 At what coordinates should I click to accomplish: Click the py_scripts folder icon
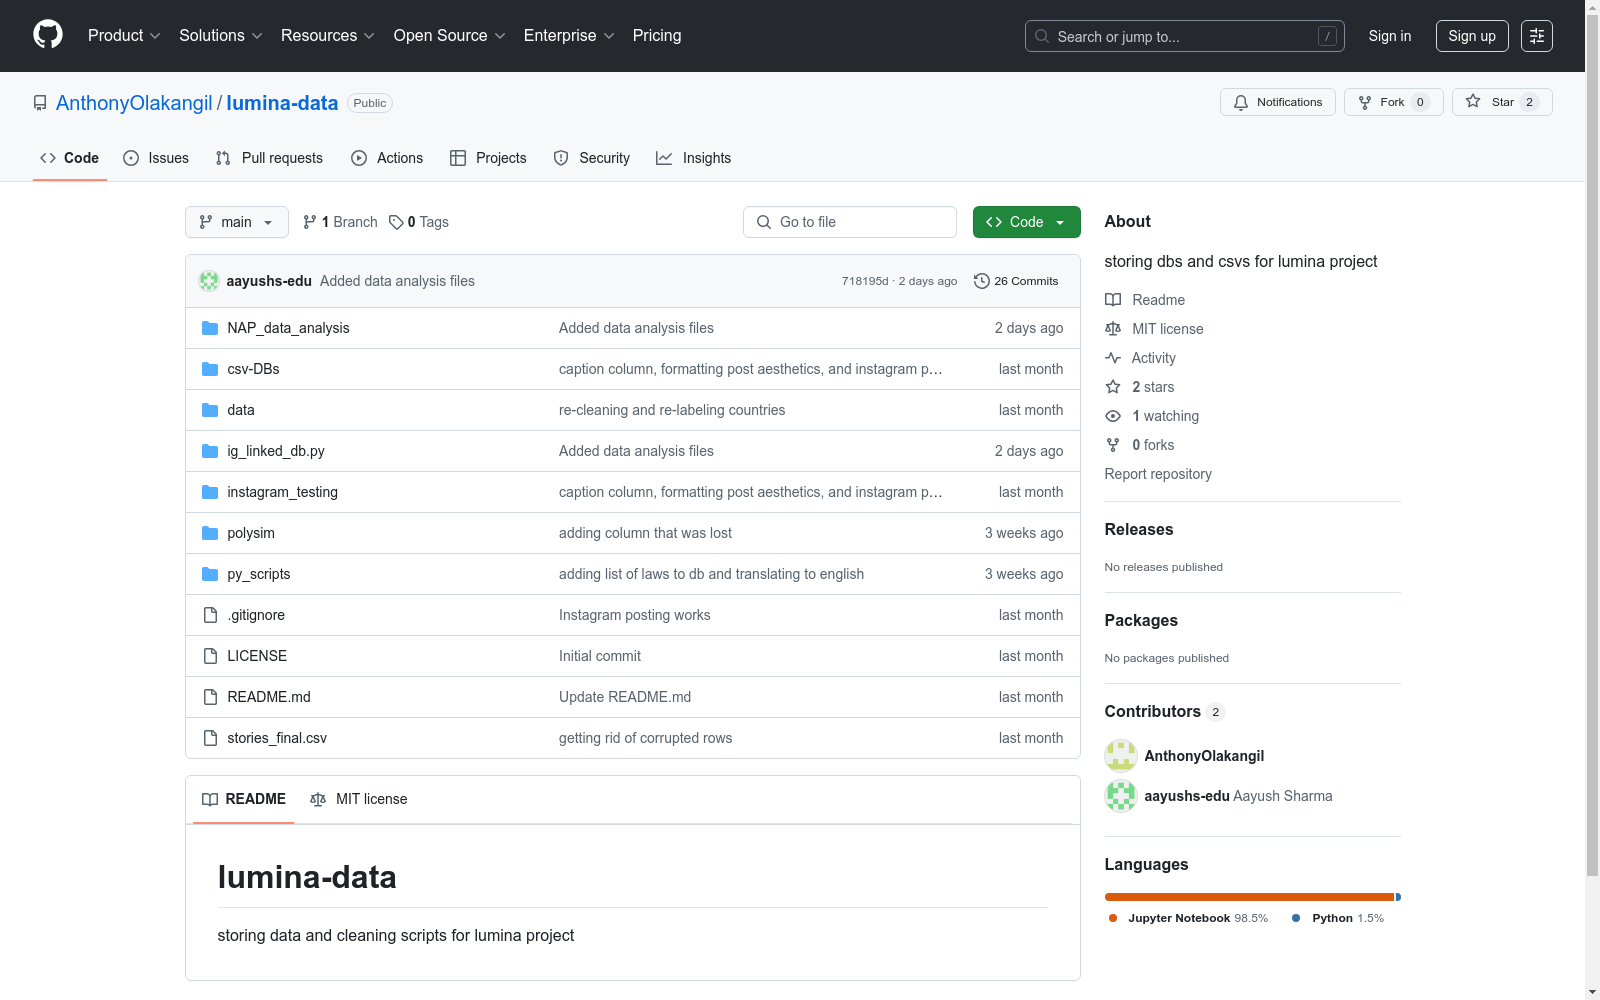pos(210,574)
